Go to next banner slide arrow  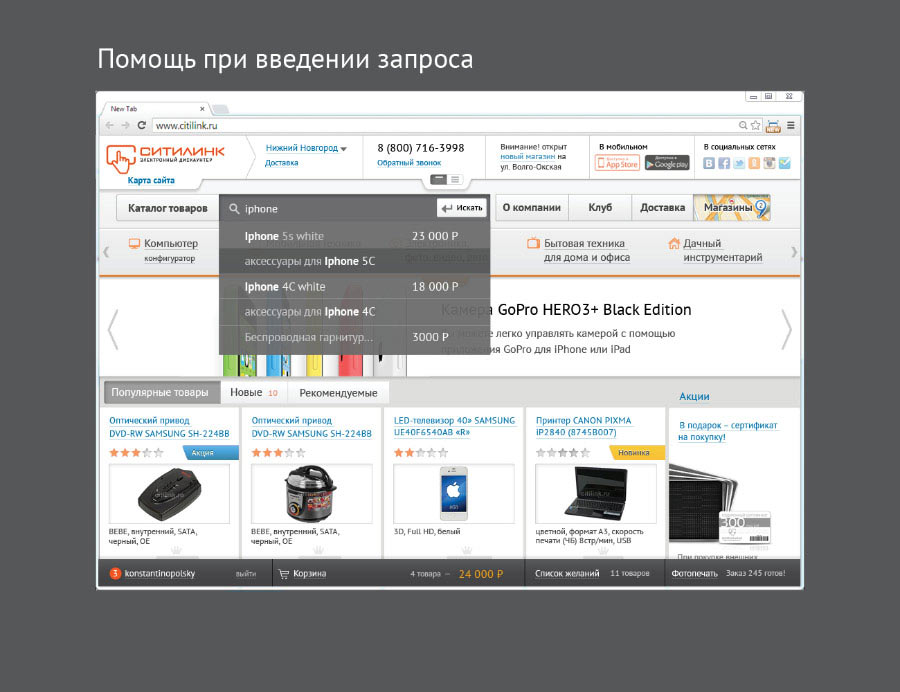pyautogui.click(x=786, y=329)
